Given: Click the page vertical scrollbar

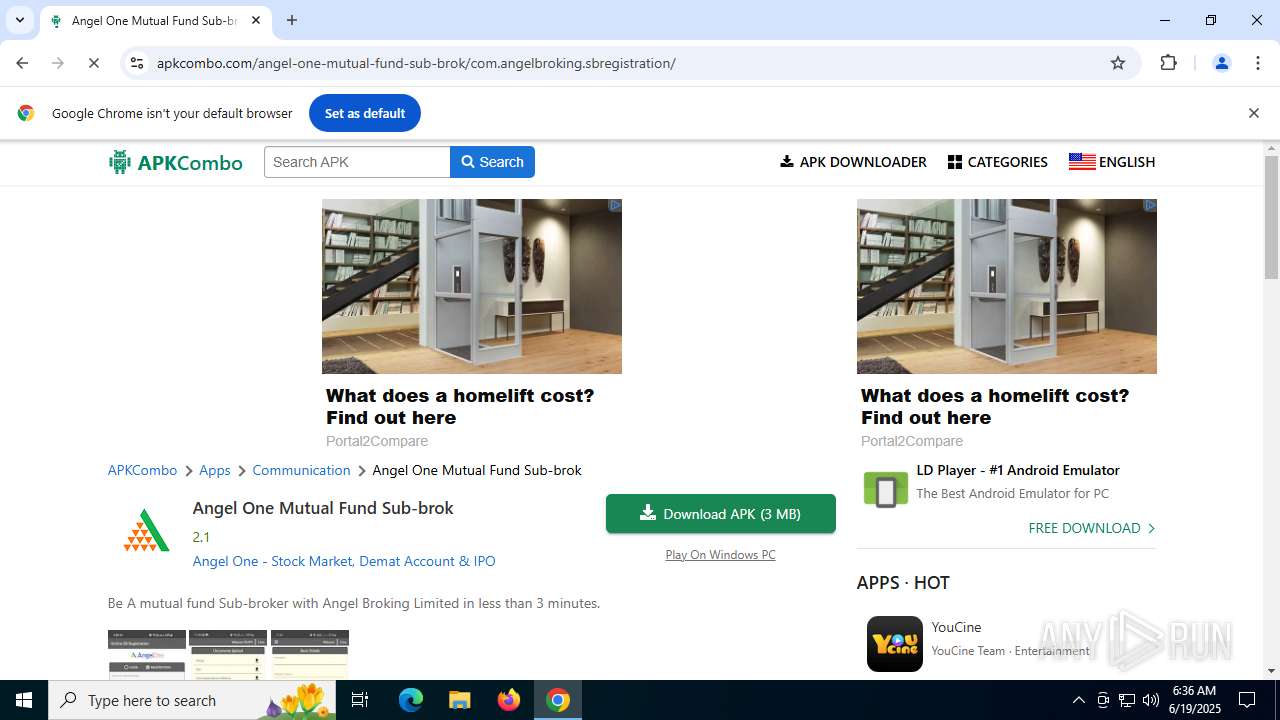Looking at the screenshot, I should tap(1271, 217).
